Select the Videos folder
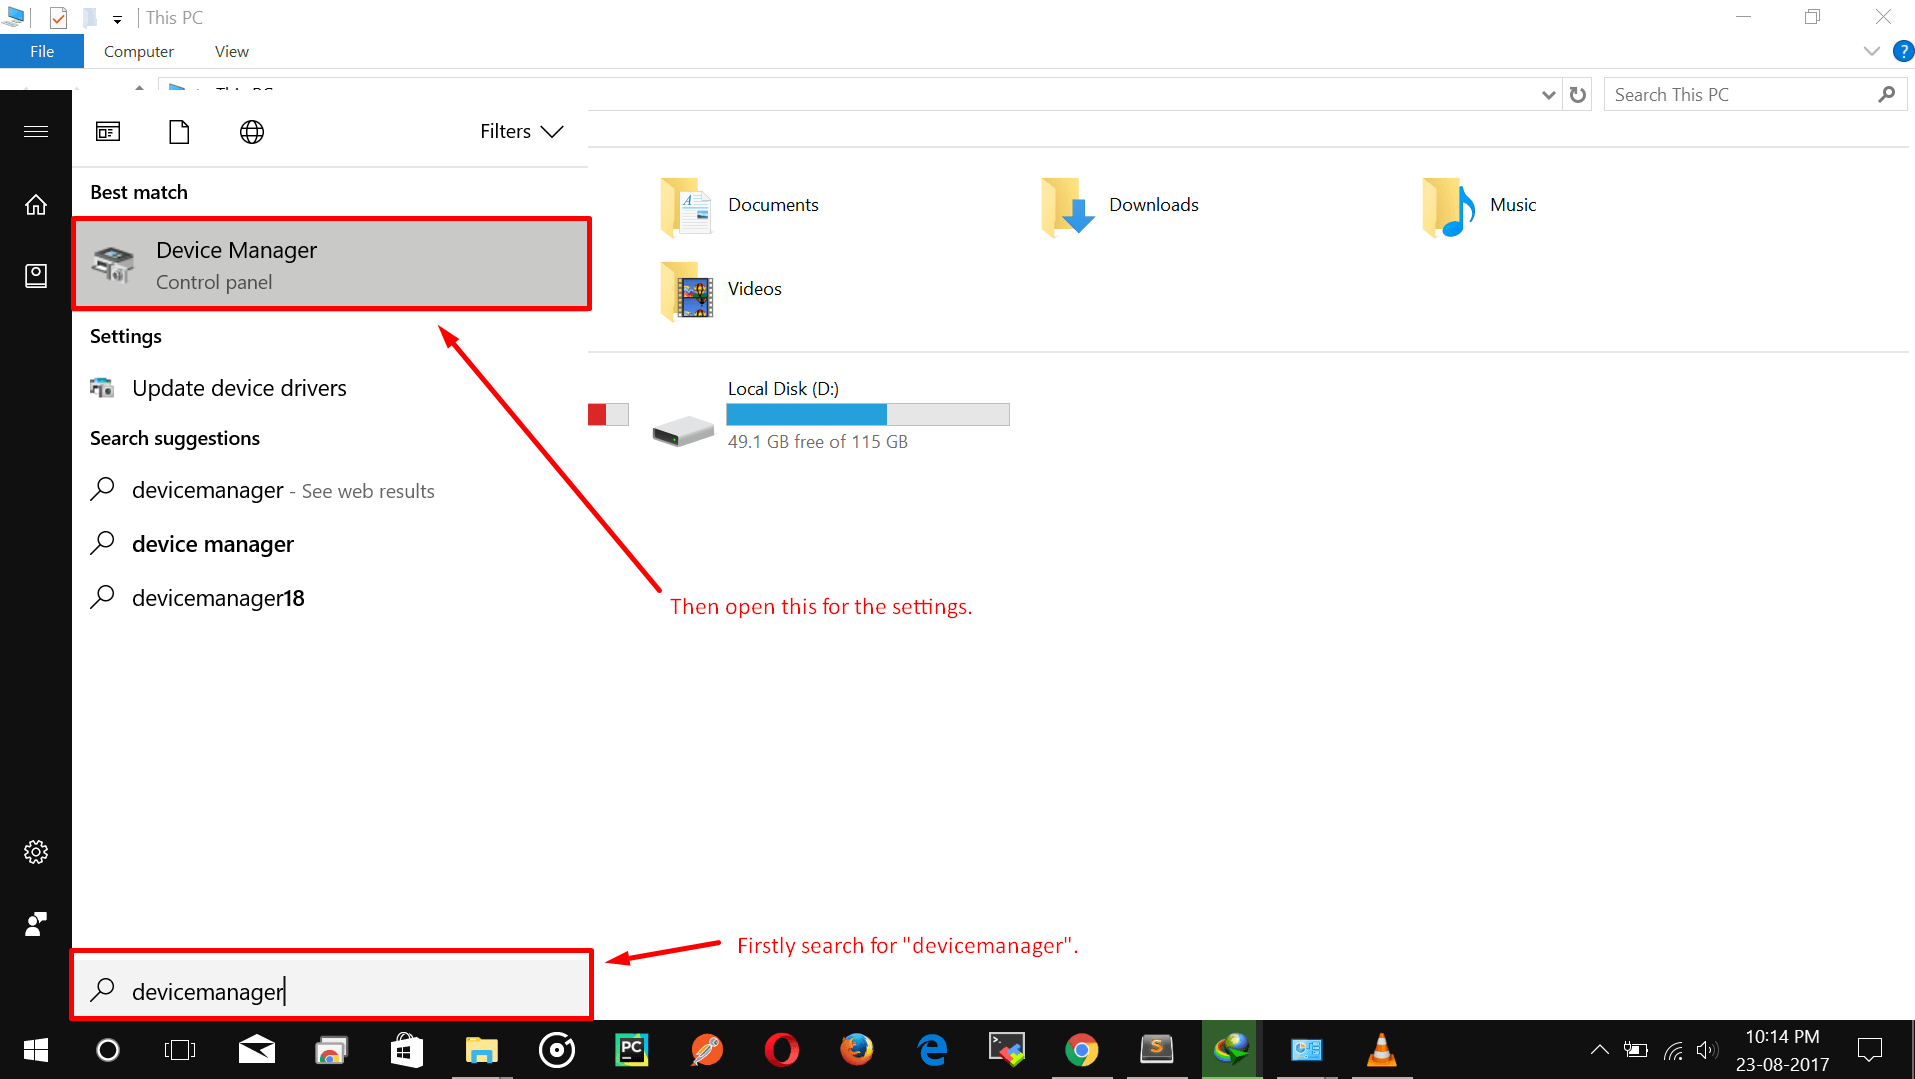 (x=722, y=290)
